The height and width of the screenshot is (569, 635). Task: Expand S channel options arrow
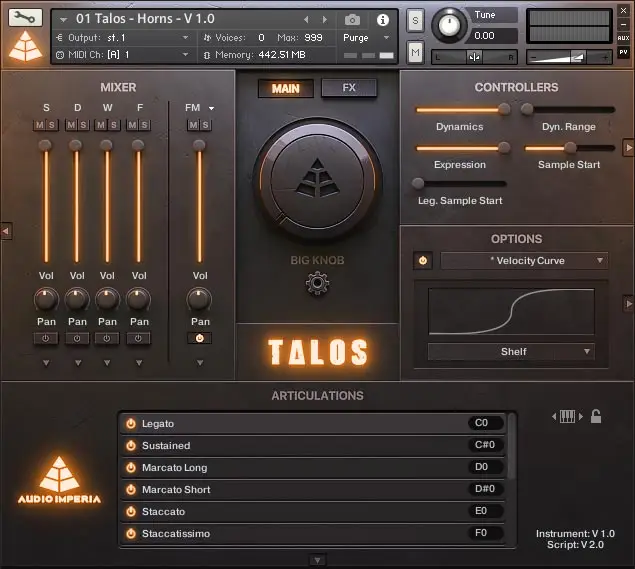pos(46,363)
